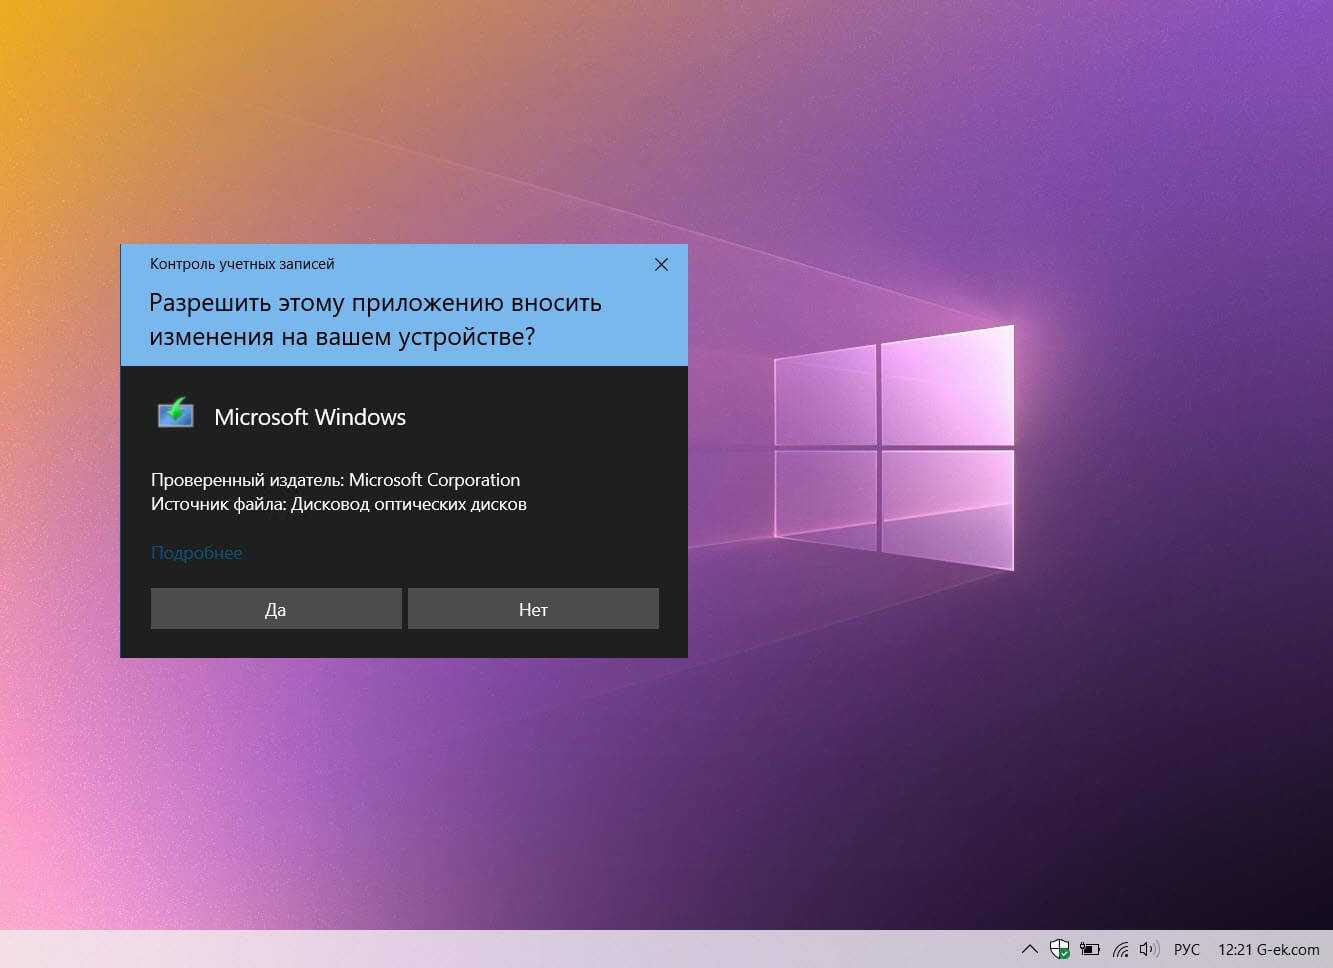The width and height of the screenshot is (1333, 968).
Task: Click the G-ek.com text in taskbar
Action: click(x=1288, y=949)
